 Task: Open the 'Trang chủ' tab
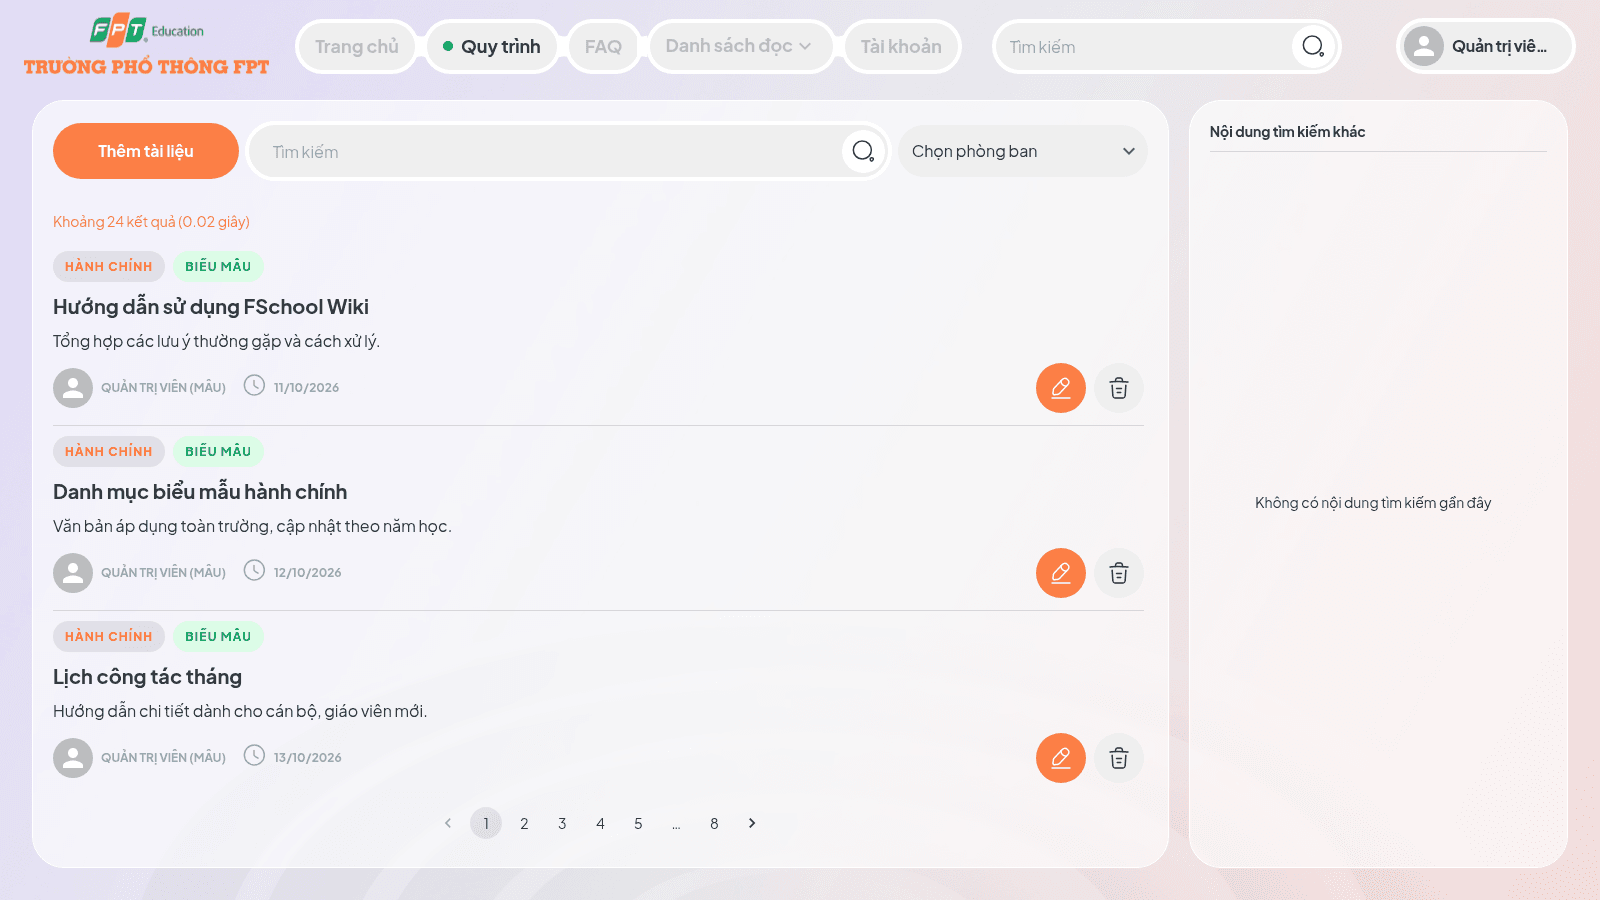point(357,46)
